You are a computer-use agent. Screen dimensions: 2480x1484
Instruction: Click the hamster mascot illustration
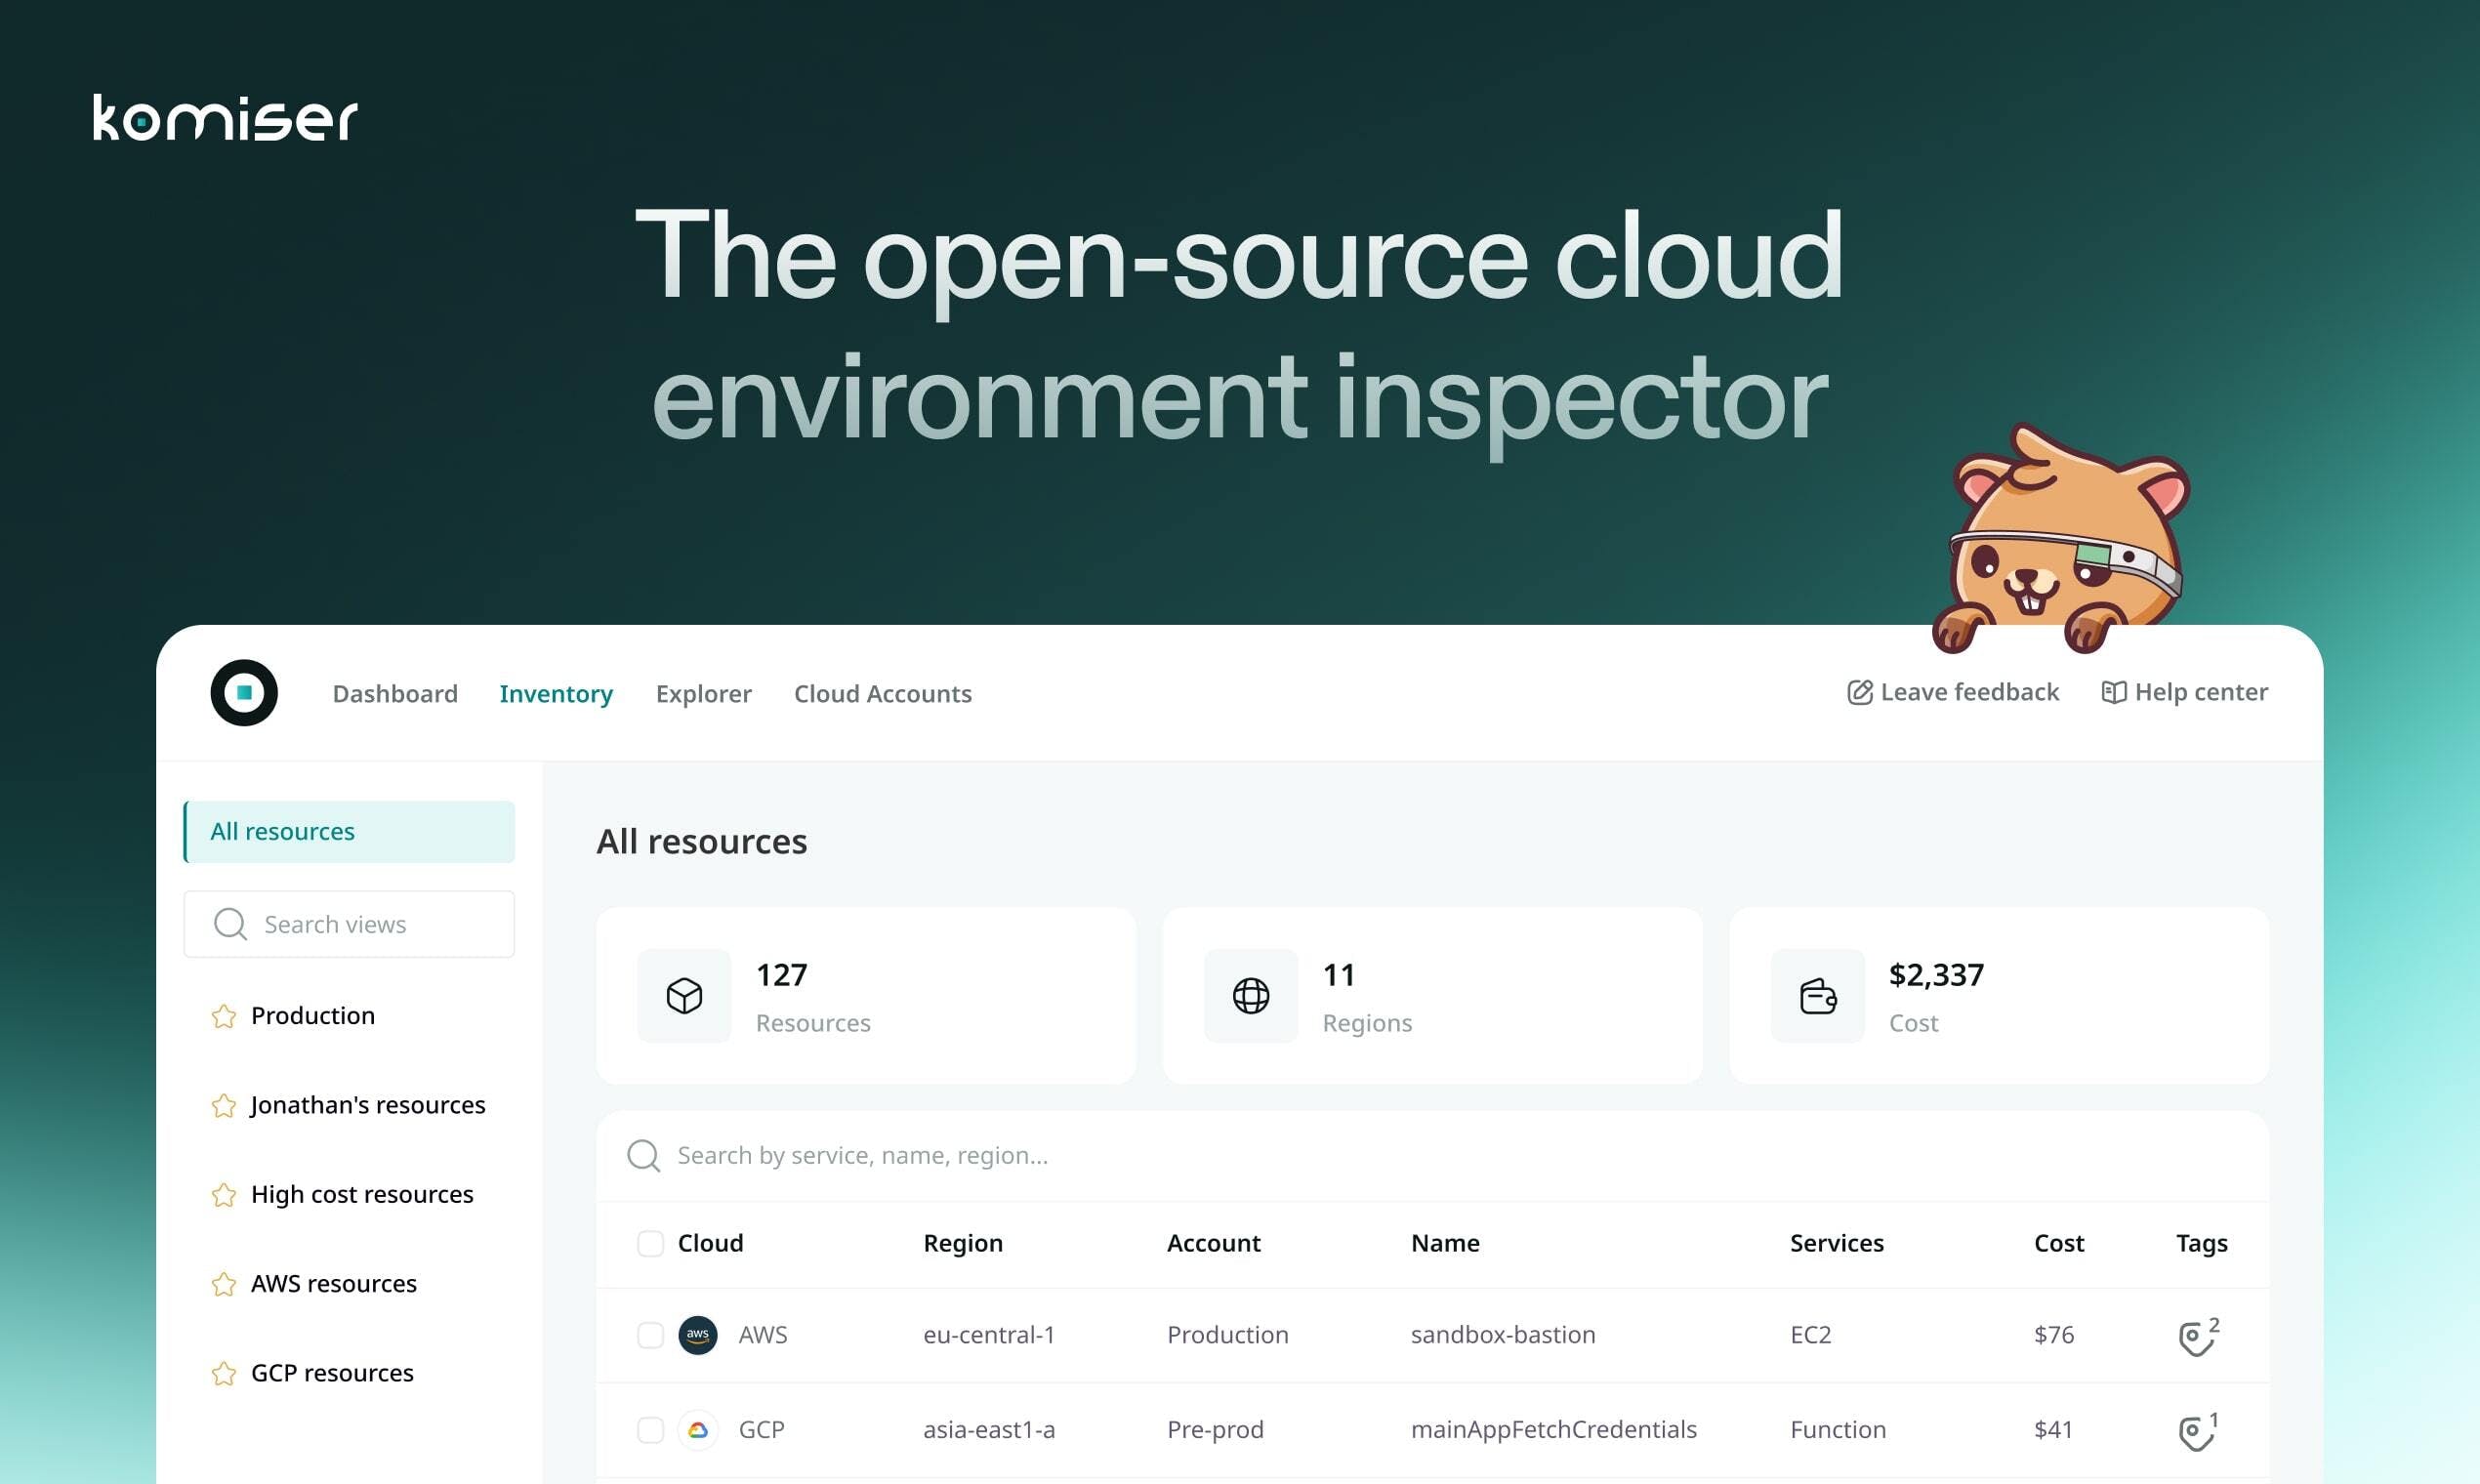tap(2062, 545)
